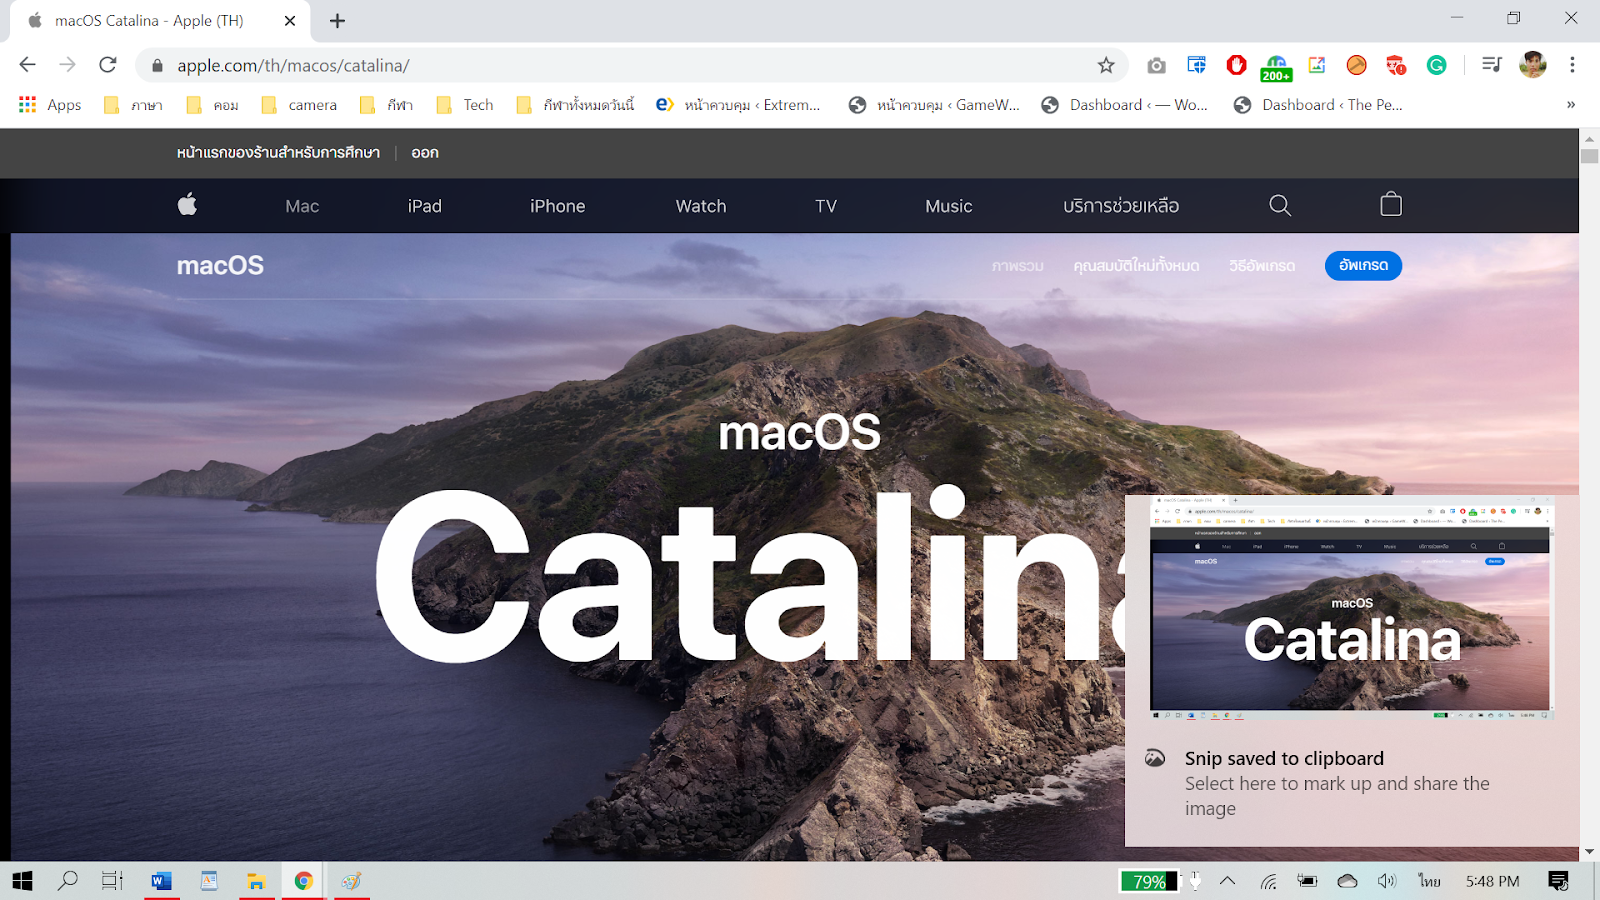Open the gray camera screenshot extension

(1156, 65)
